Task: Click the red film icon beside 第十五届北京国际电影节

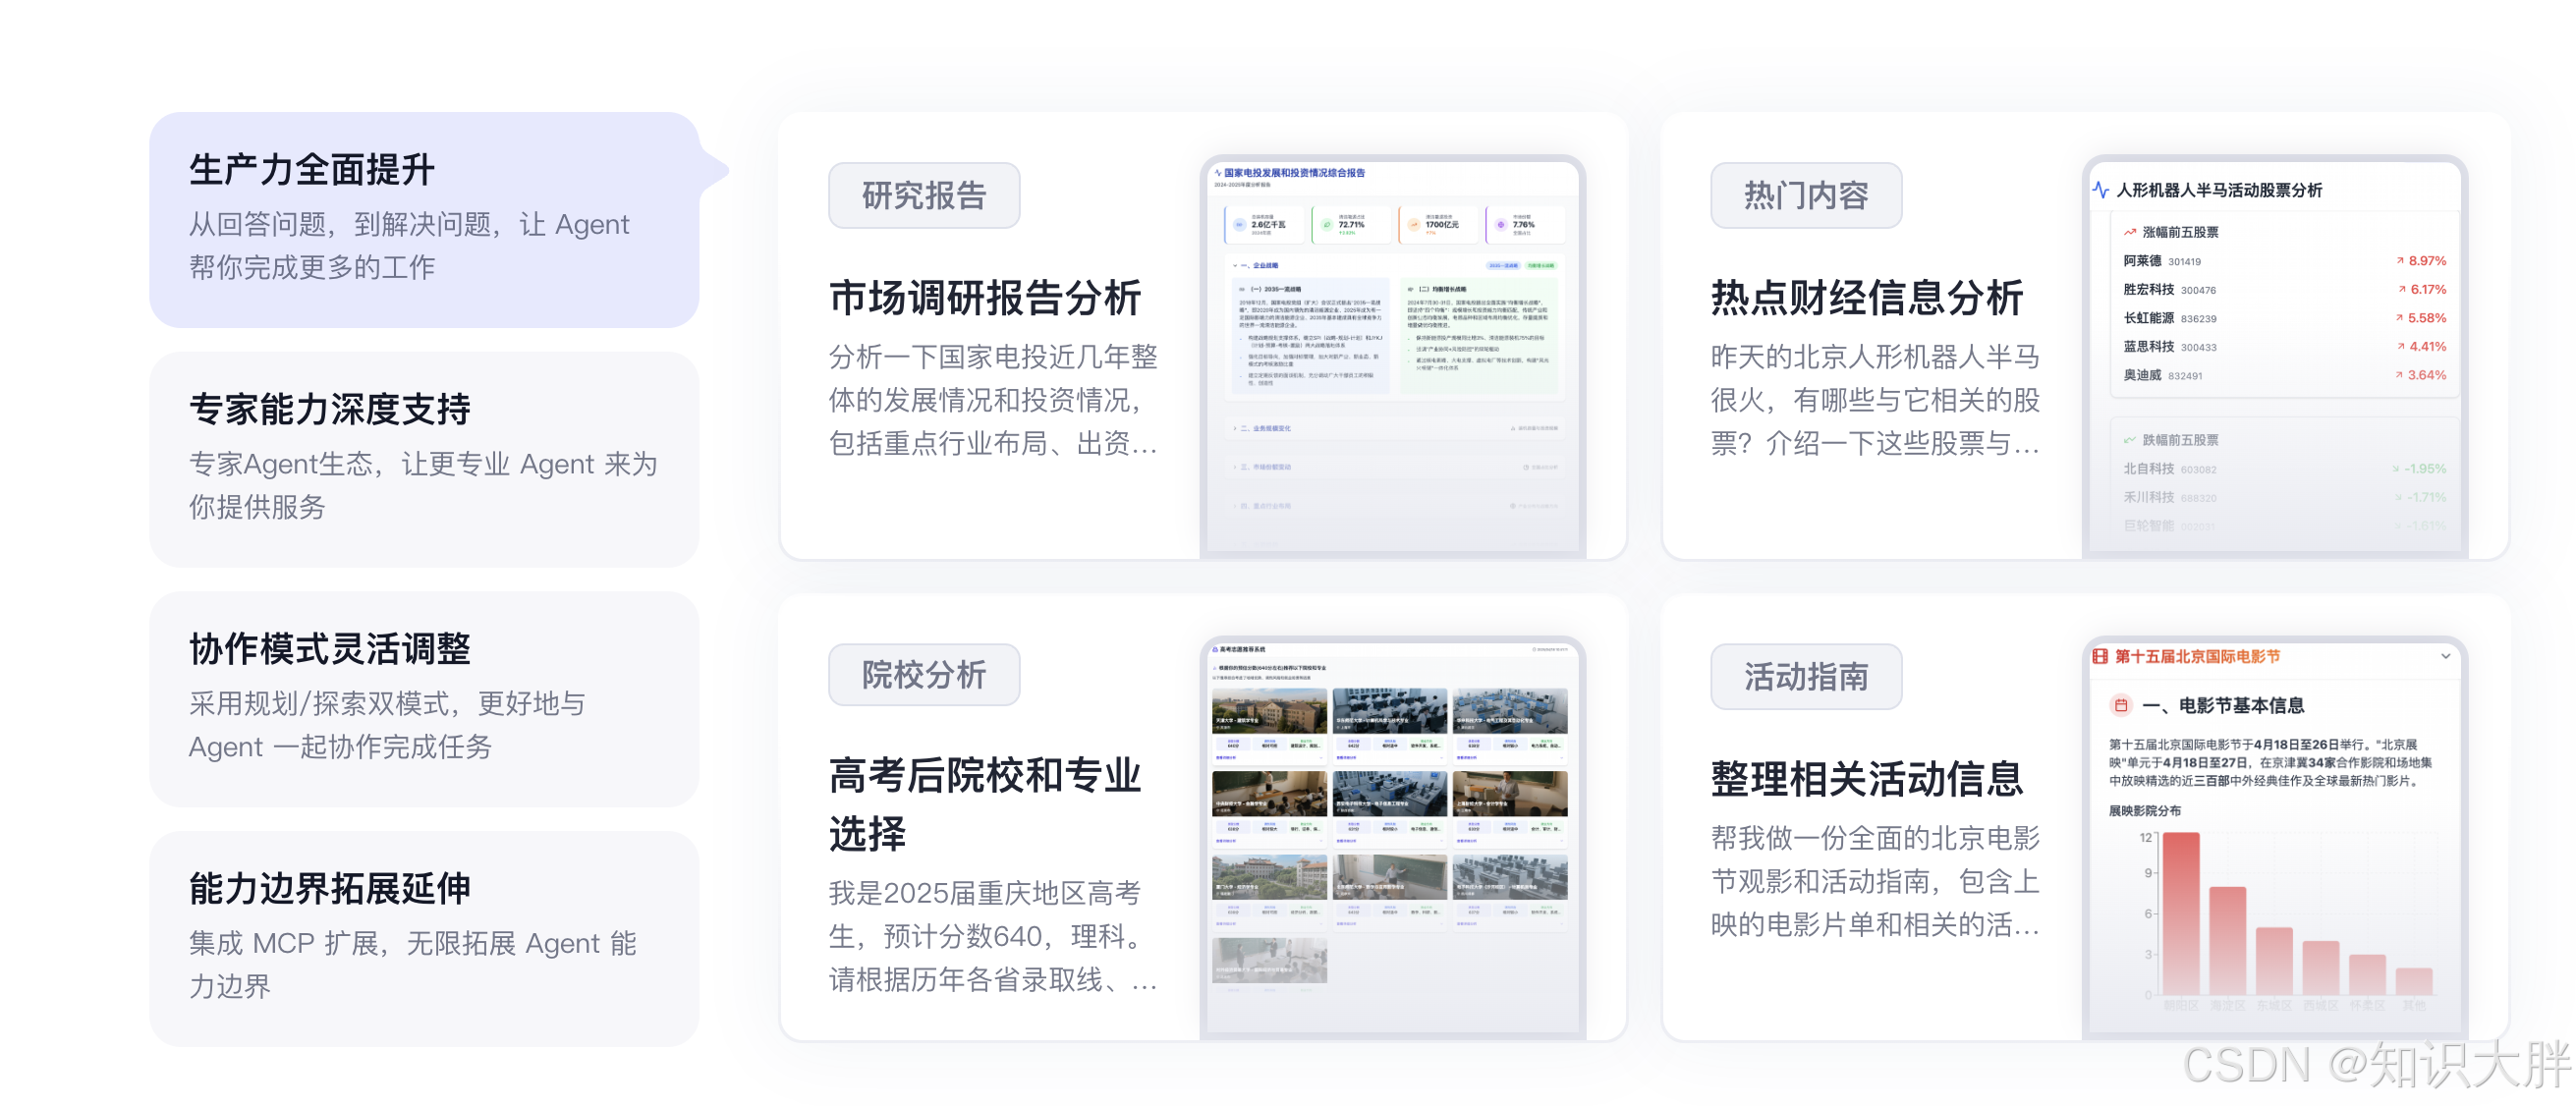Action: (2100, 657)
